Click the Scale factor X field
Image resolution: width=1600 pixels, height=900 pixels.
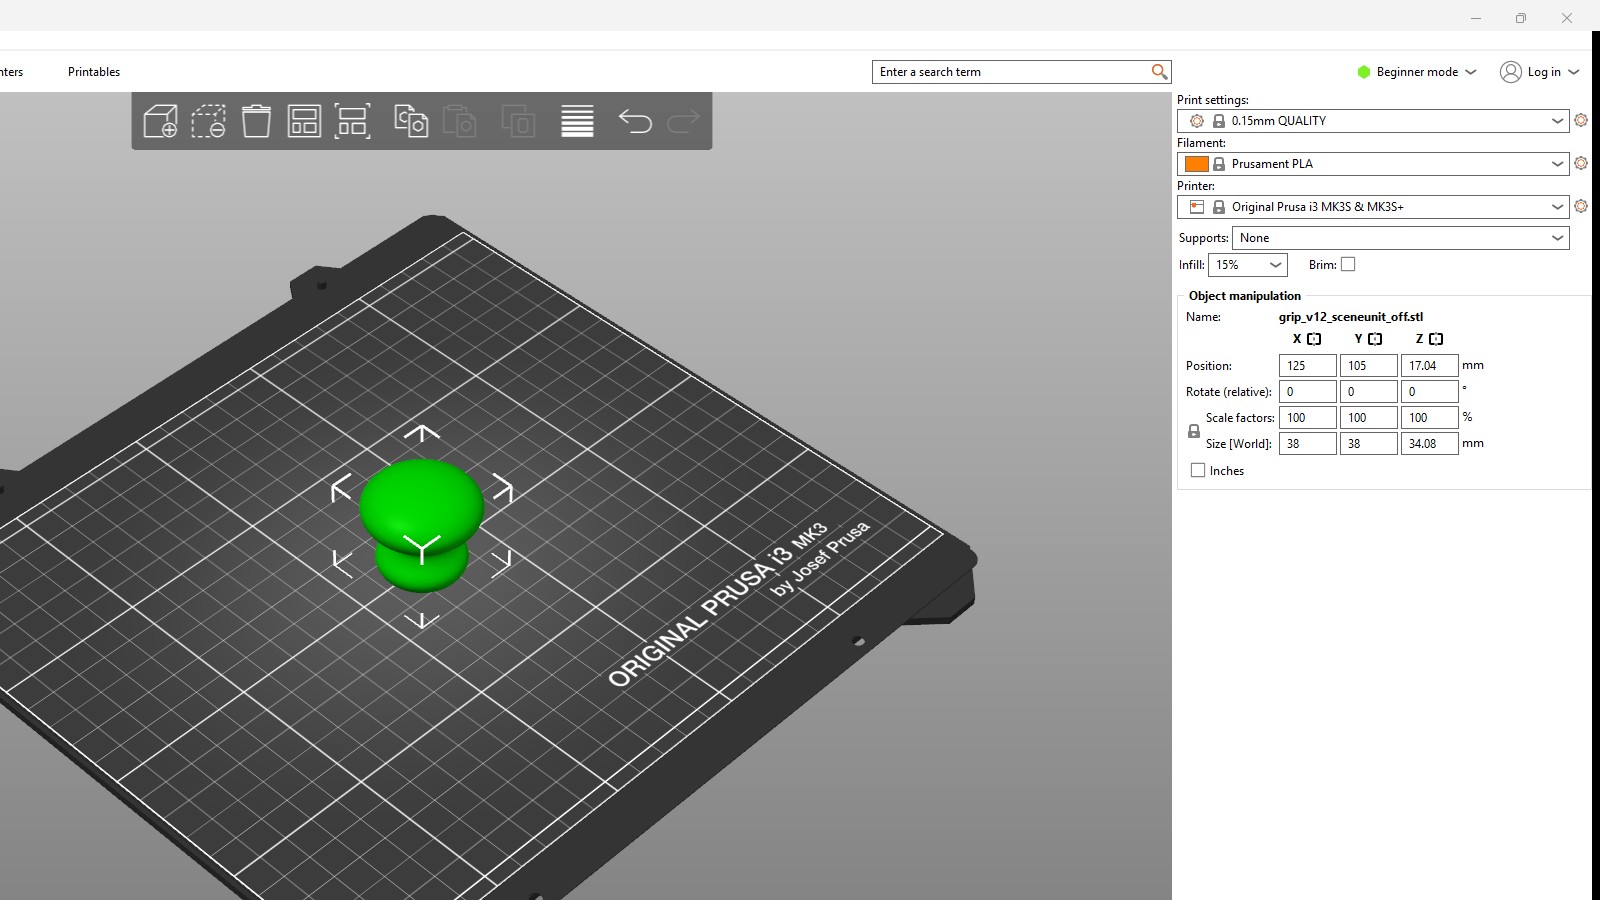[x=1307, y=418]
